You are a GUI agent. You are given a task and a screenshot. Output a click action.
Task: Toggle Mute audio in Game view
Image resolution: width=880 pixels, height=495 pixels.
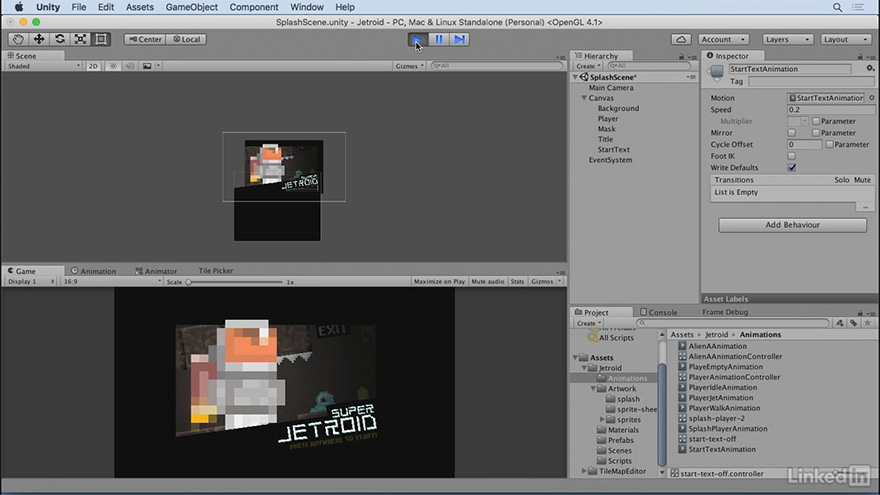tap(488, 282)
